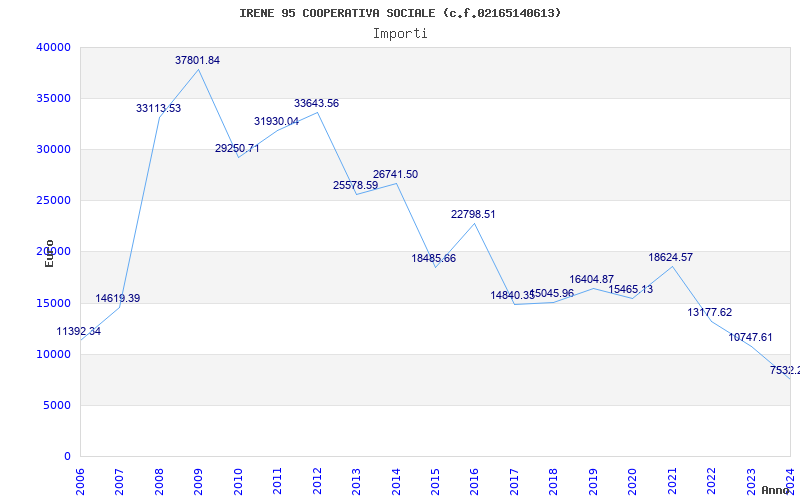Select the 11392.34 data label
Image resolution: width=800 pixels, height=500 pixels.
click(x=79, y=332)
